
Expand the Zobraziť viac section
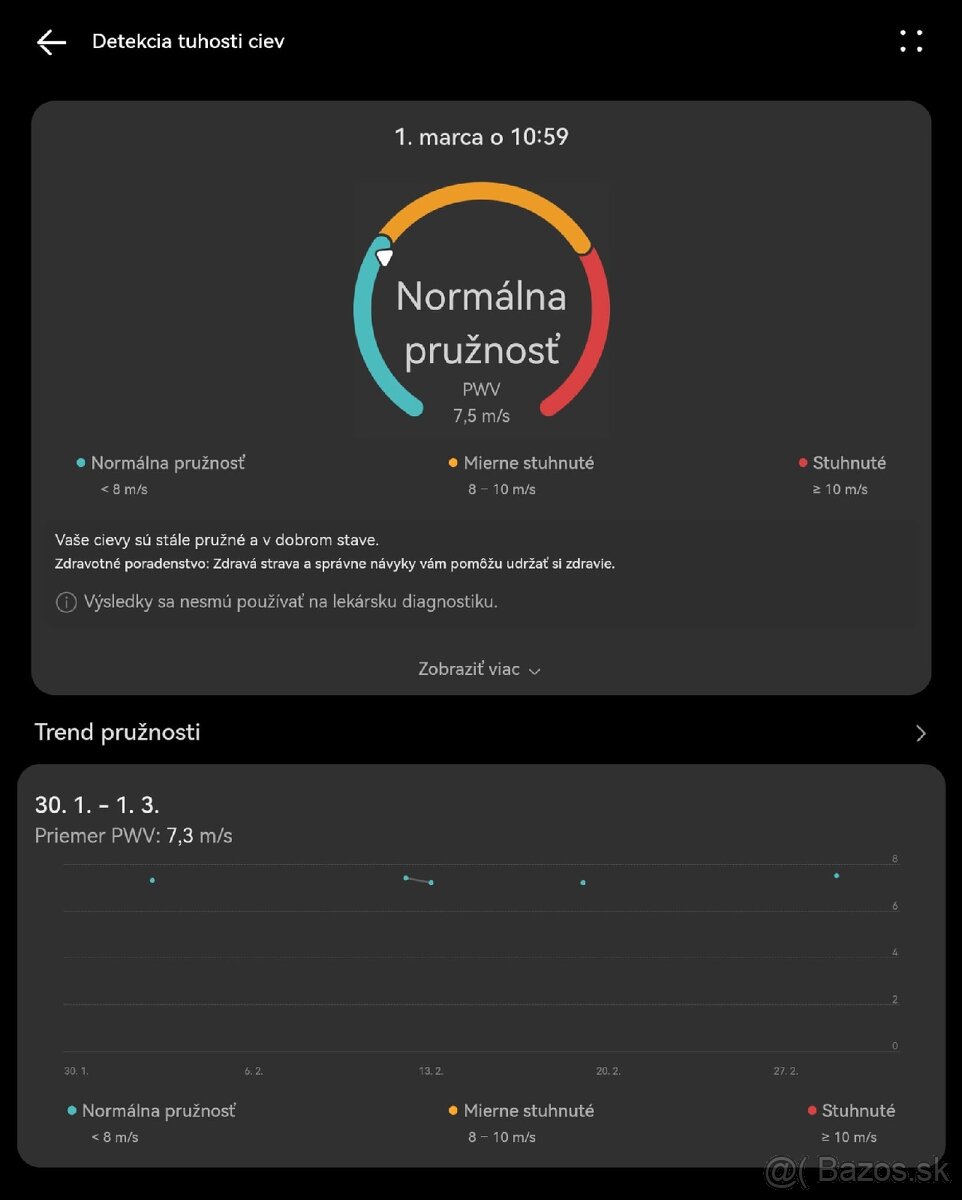pos(480,670)
